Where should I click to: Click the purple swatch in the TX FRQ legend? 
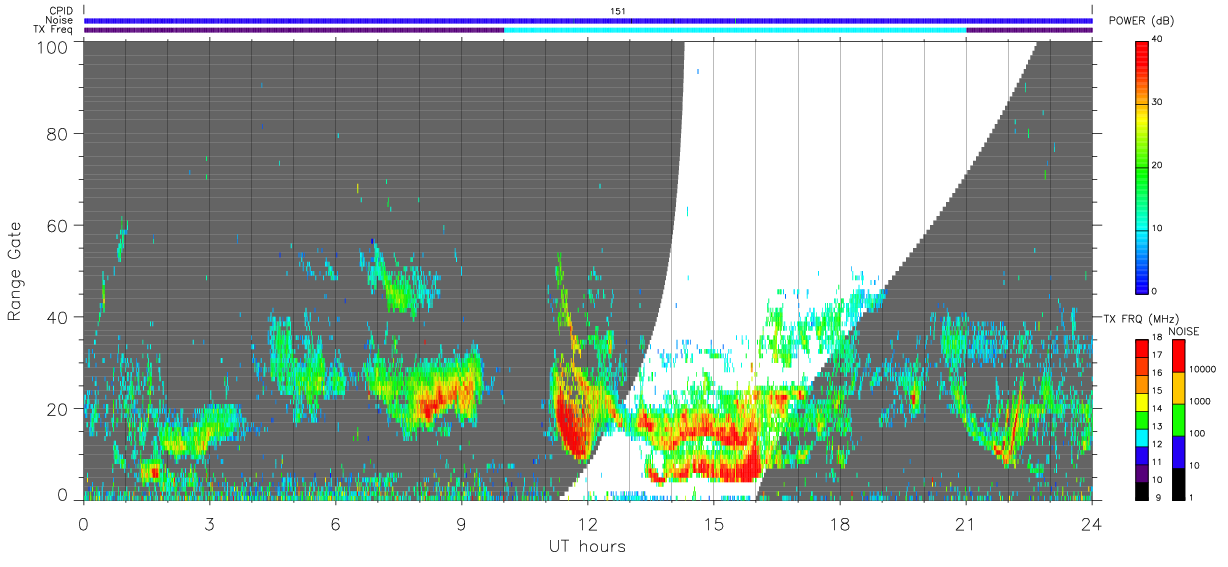pos(1142,474)
